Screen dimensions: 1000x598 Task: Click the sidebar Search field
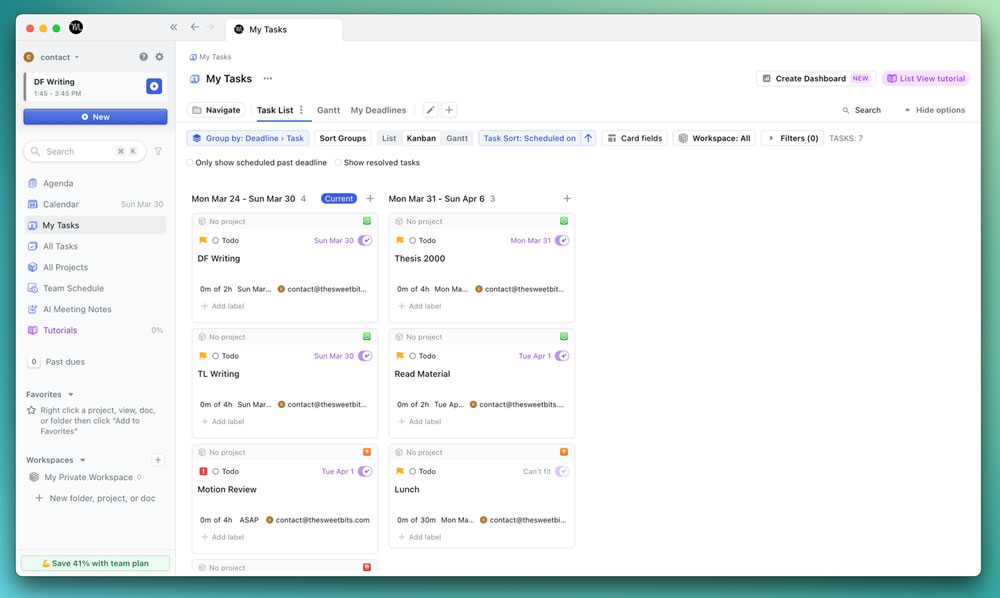85,151
